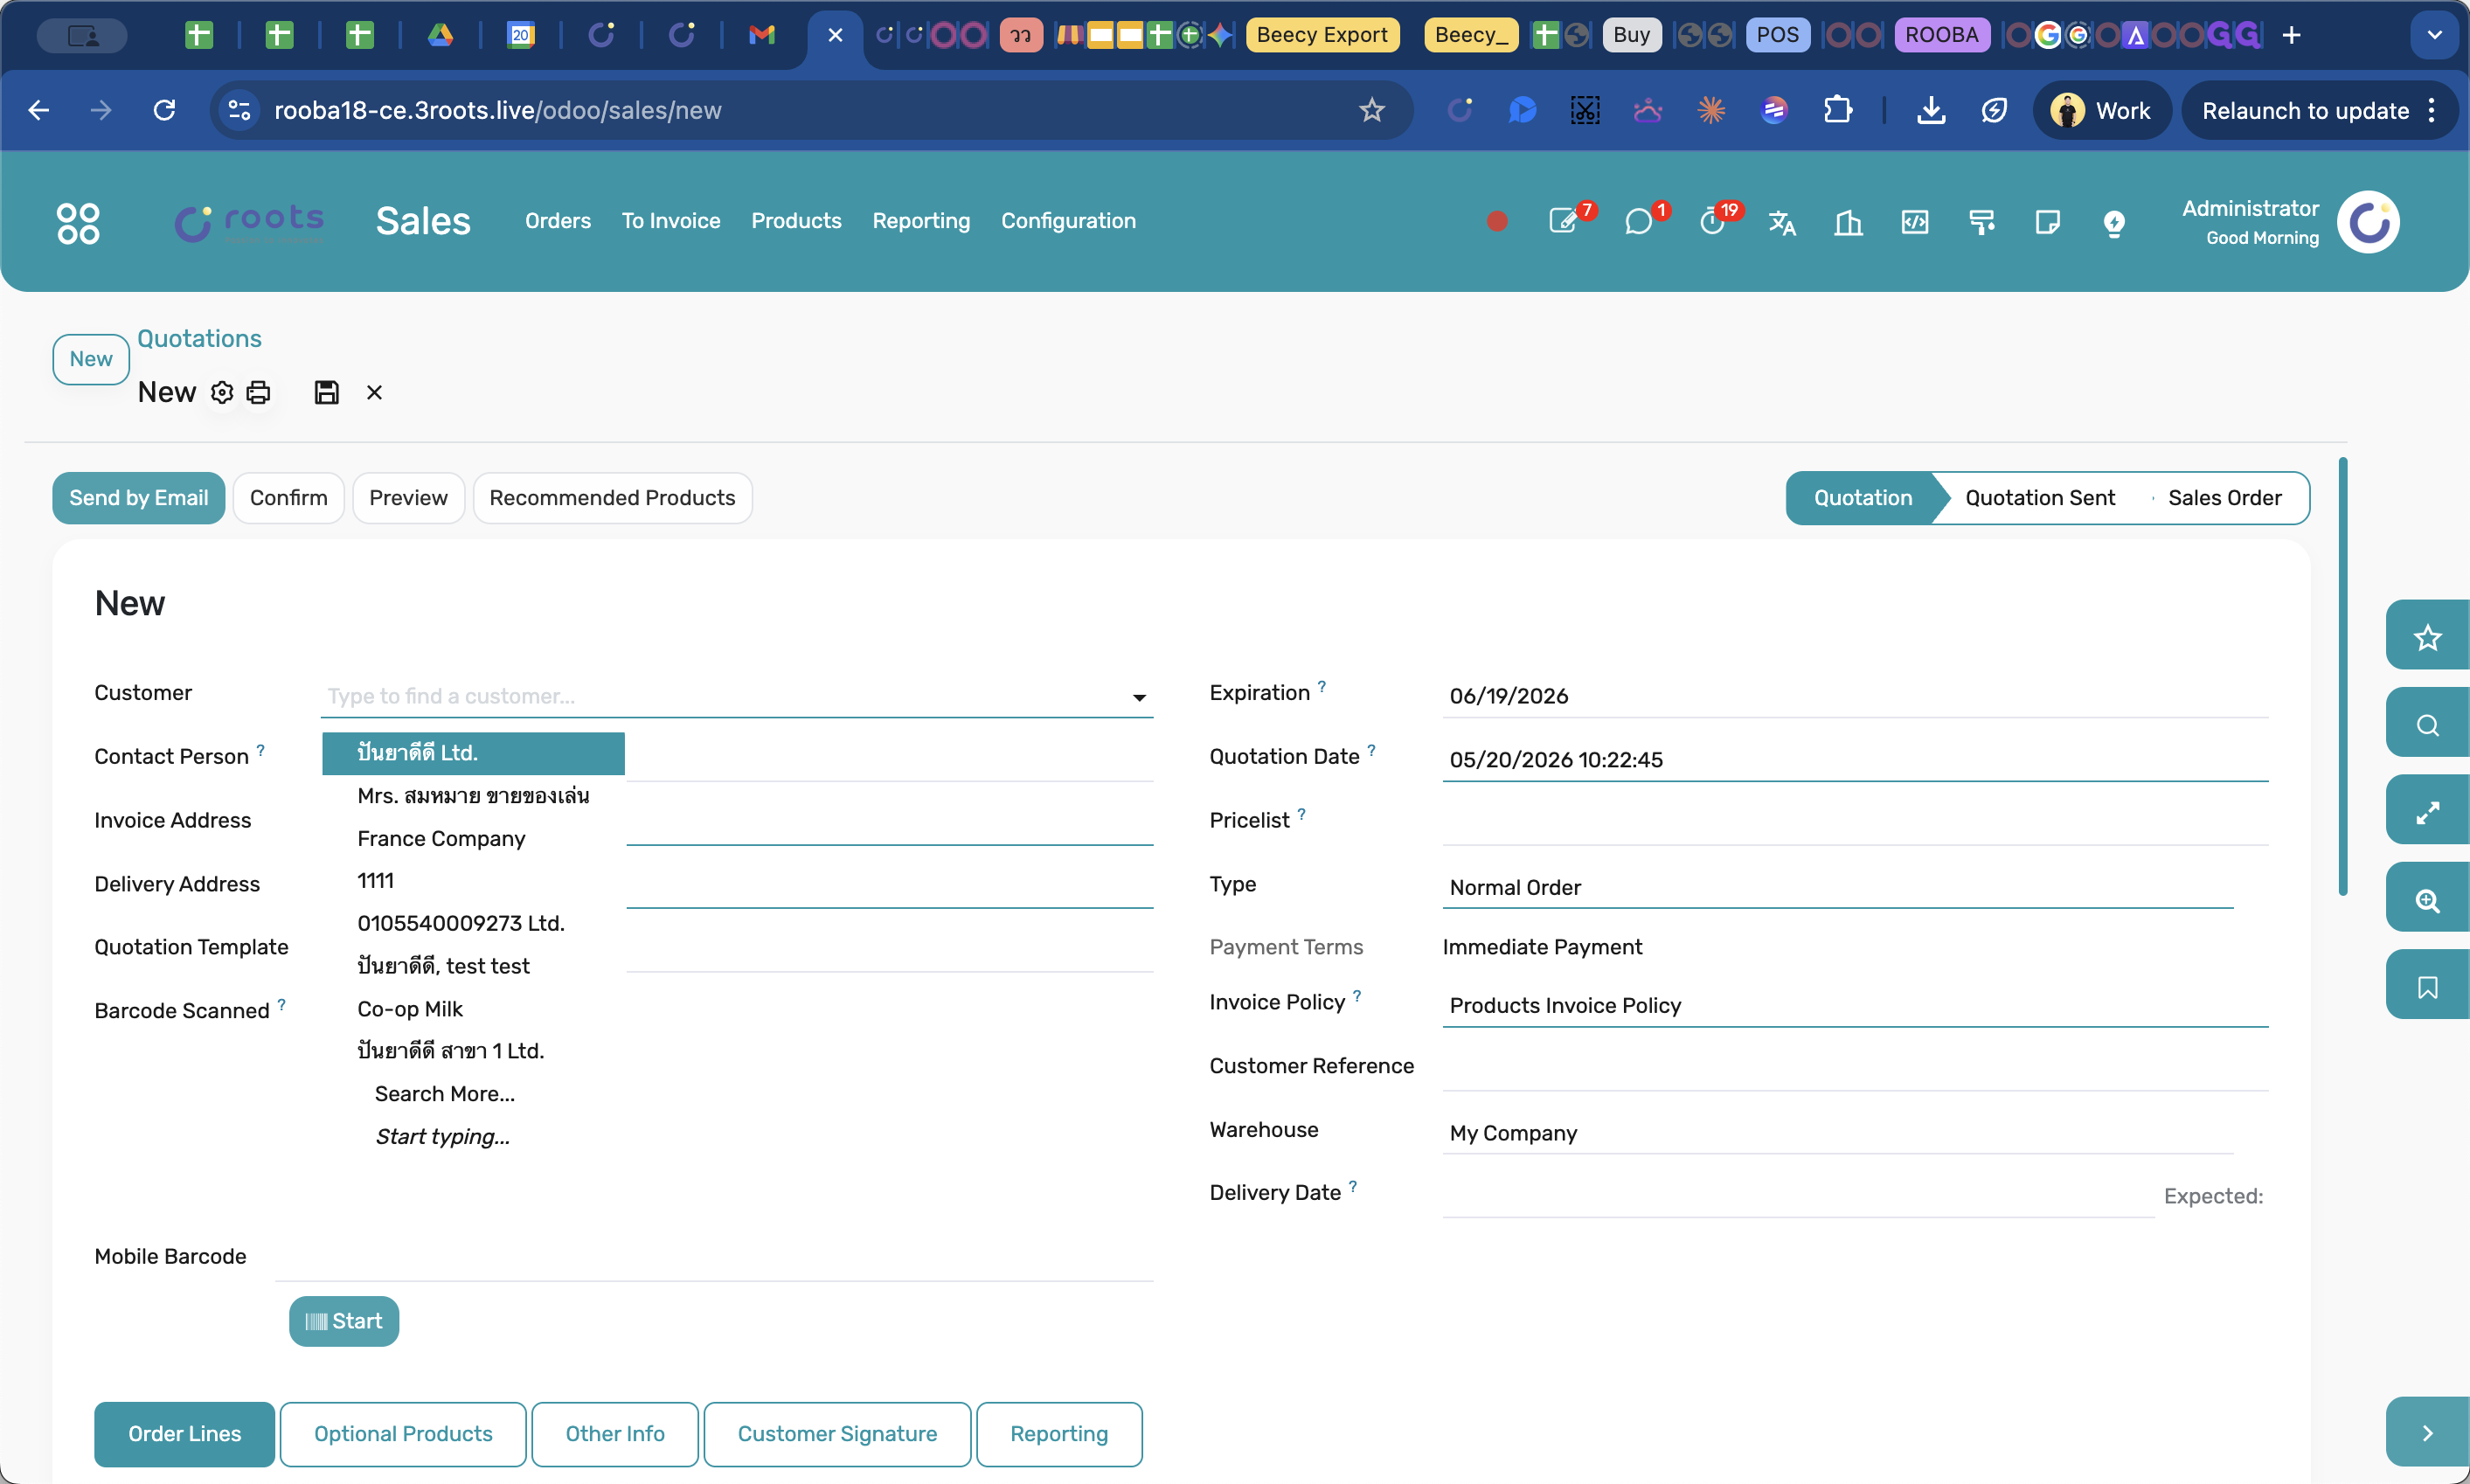Image resolution: width=2470 pixels, height=1484 pixels.
Task: Switch to the Other Info tab
Action: [614, 1433]
